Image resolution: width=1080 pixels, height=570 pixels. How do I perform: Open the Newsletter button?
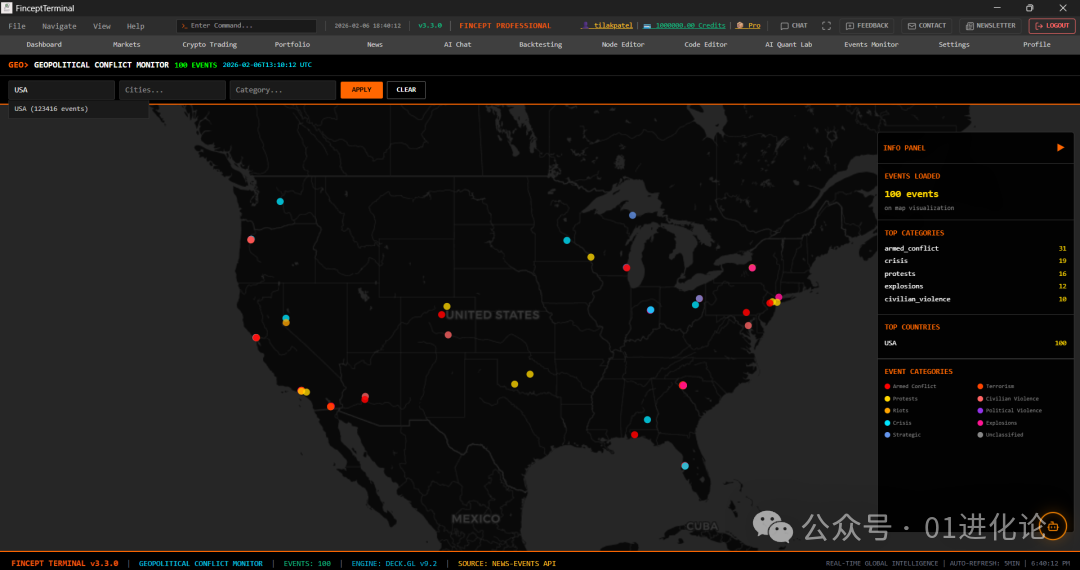[x=990, y=26]
